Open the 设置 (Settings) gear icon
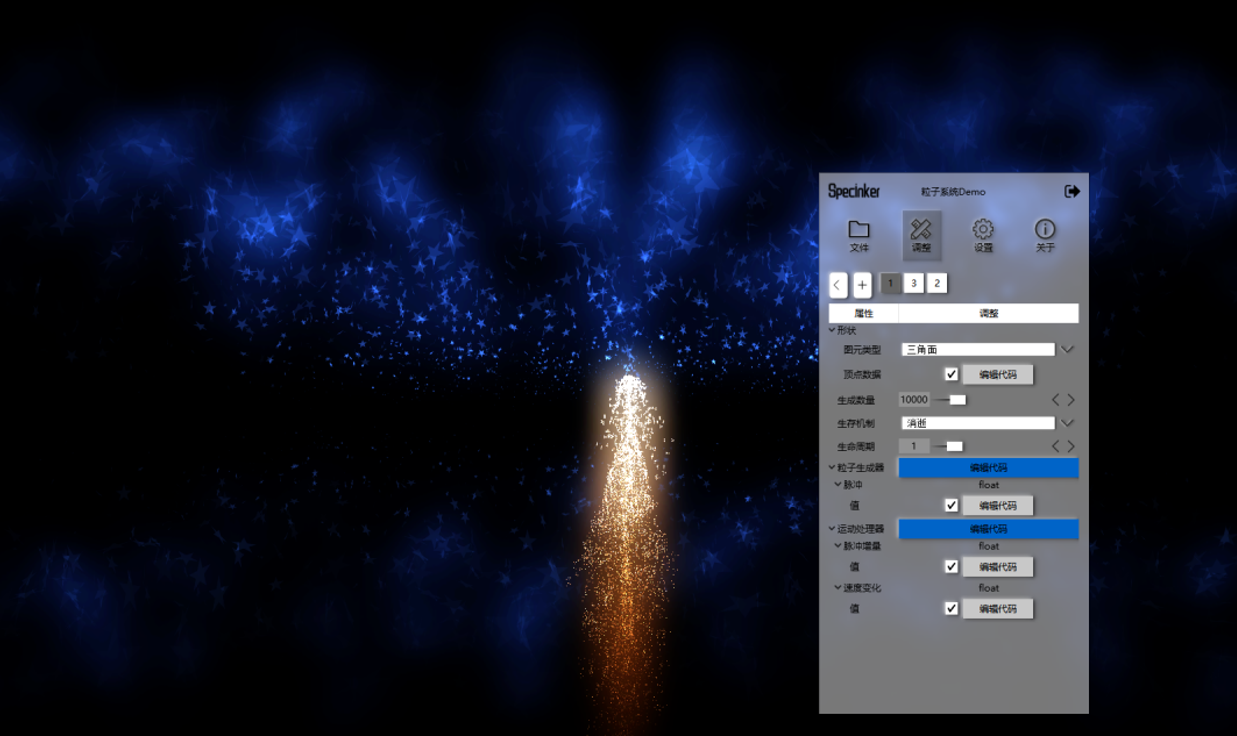 point(984,232)
